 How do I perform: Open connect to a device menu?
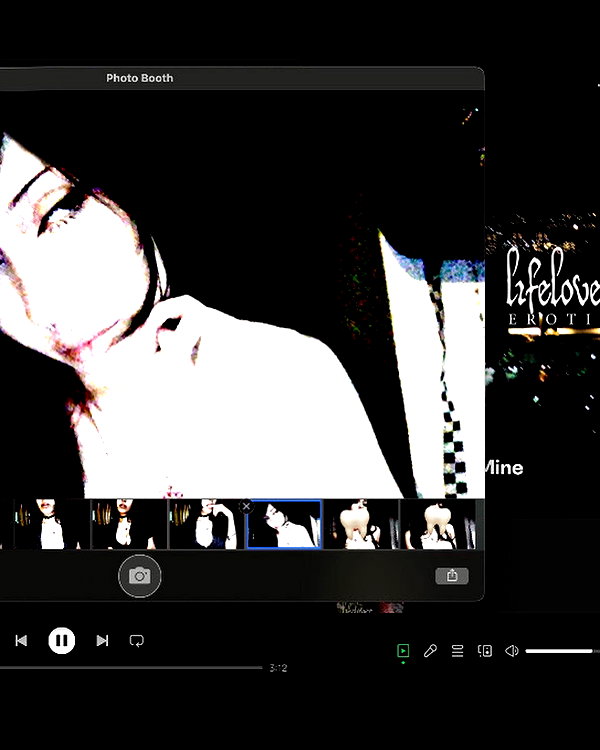click(x=485, y=651)
